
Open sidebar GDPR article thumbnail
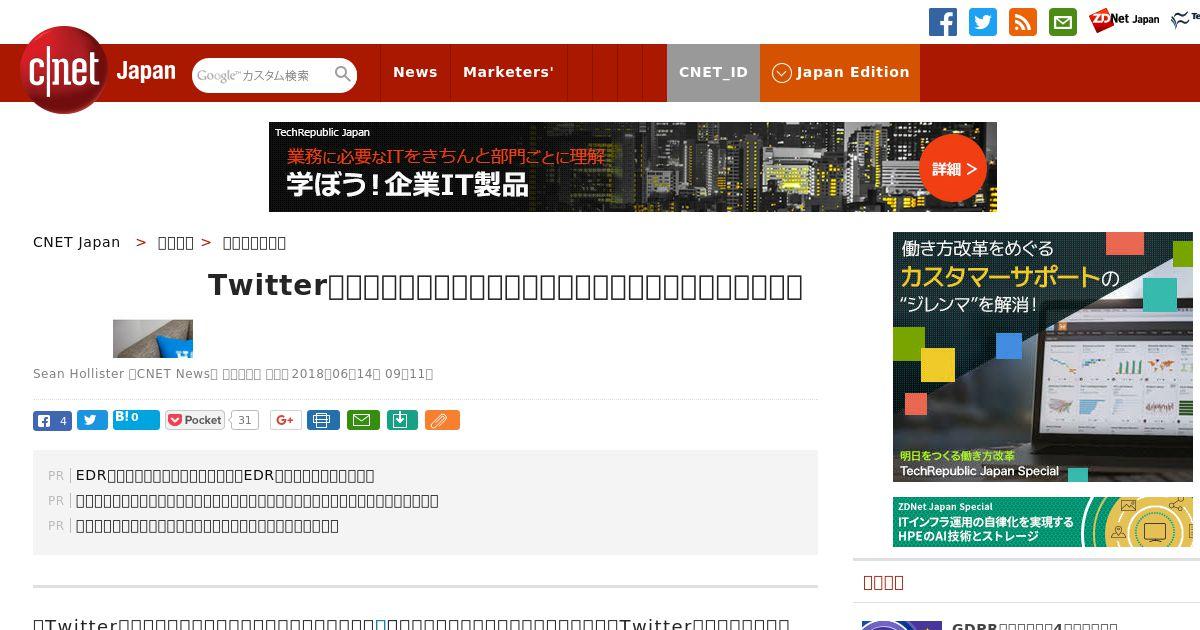(902, 625)
